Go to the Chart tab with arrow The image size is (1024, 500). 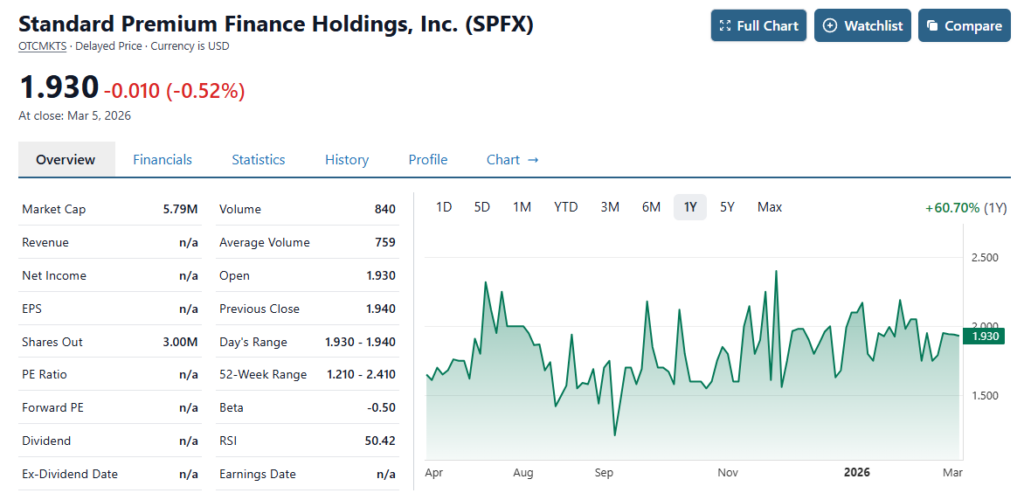coord(512,160)
